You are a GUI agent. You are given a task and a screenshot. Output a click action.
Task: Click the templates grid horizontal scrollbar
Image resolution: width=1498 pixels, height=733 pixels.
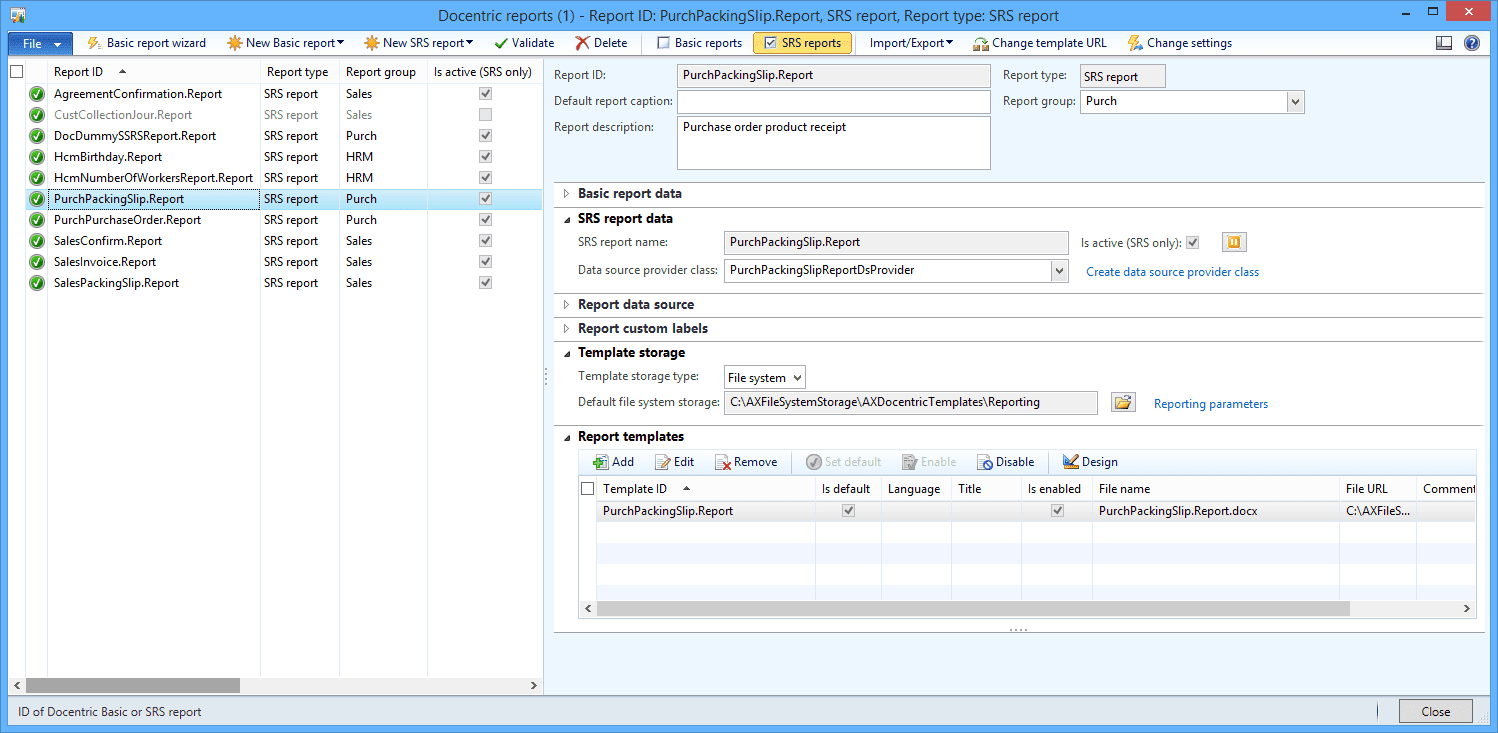(x=973, y=608)
